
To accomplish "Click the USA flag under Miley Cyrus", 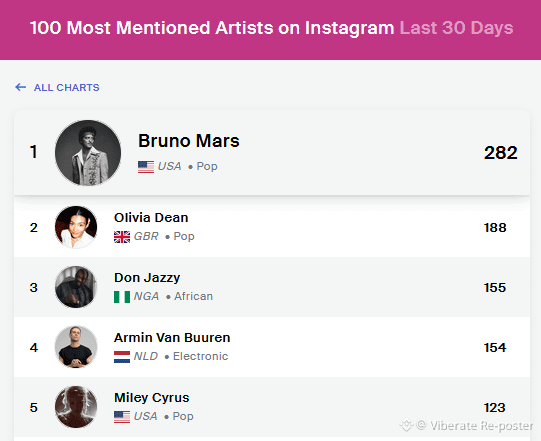I will coord(122,417).
